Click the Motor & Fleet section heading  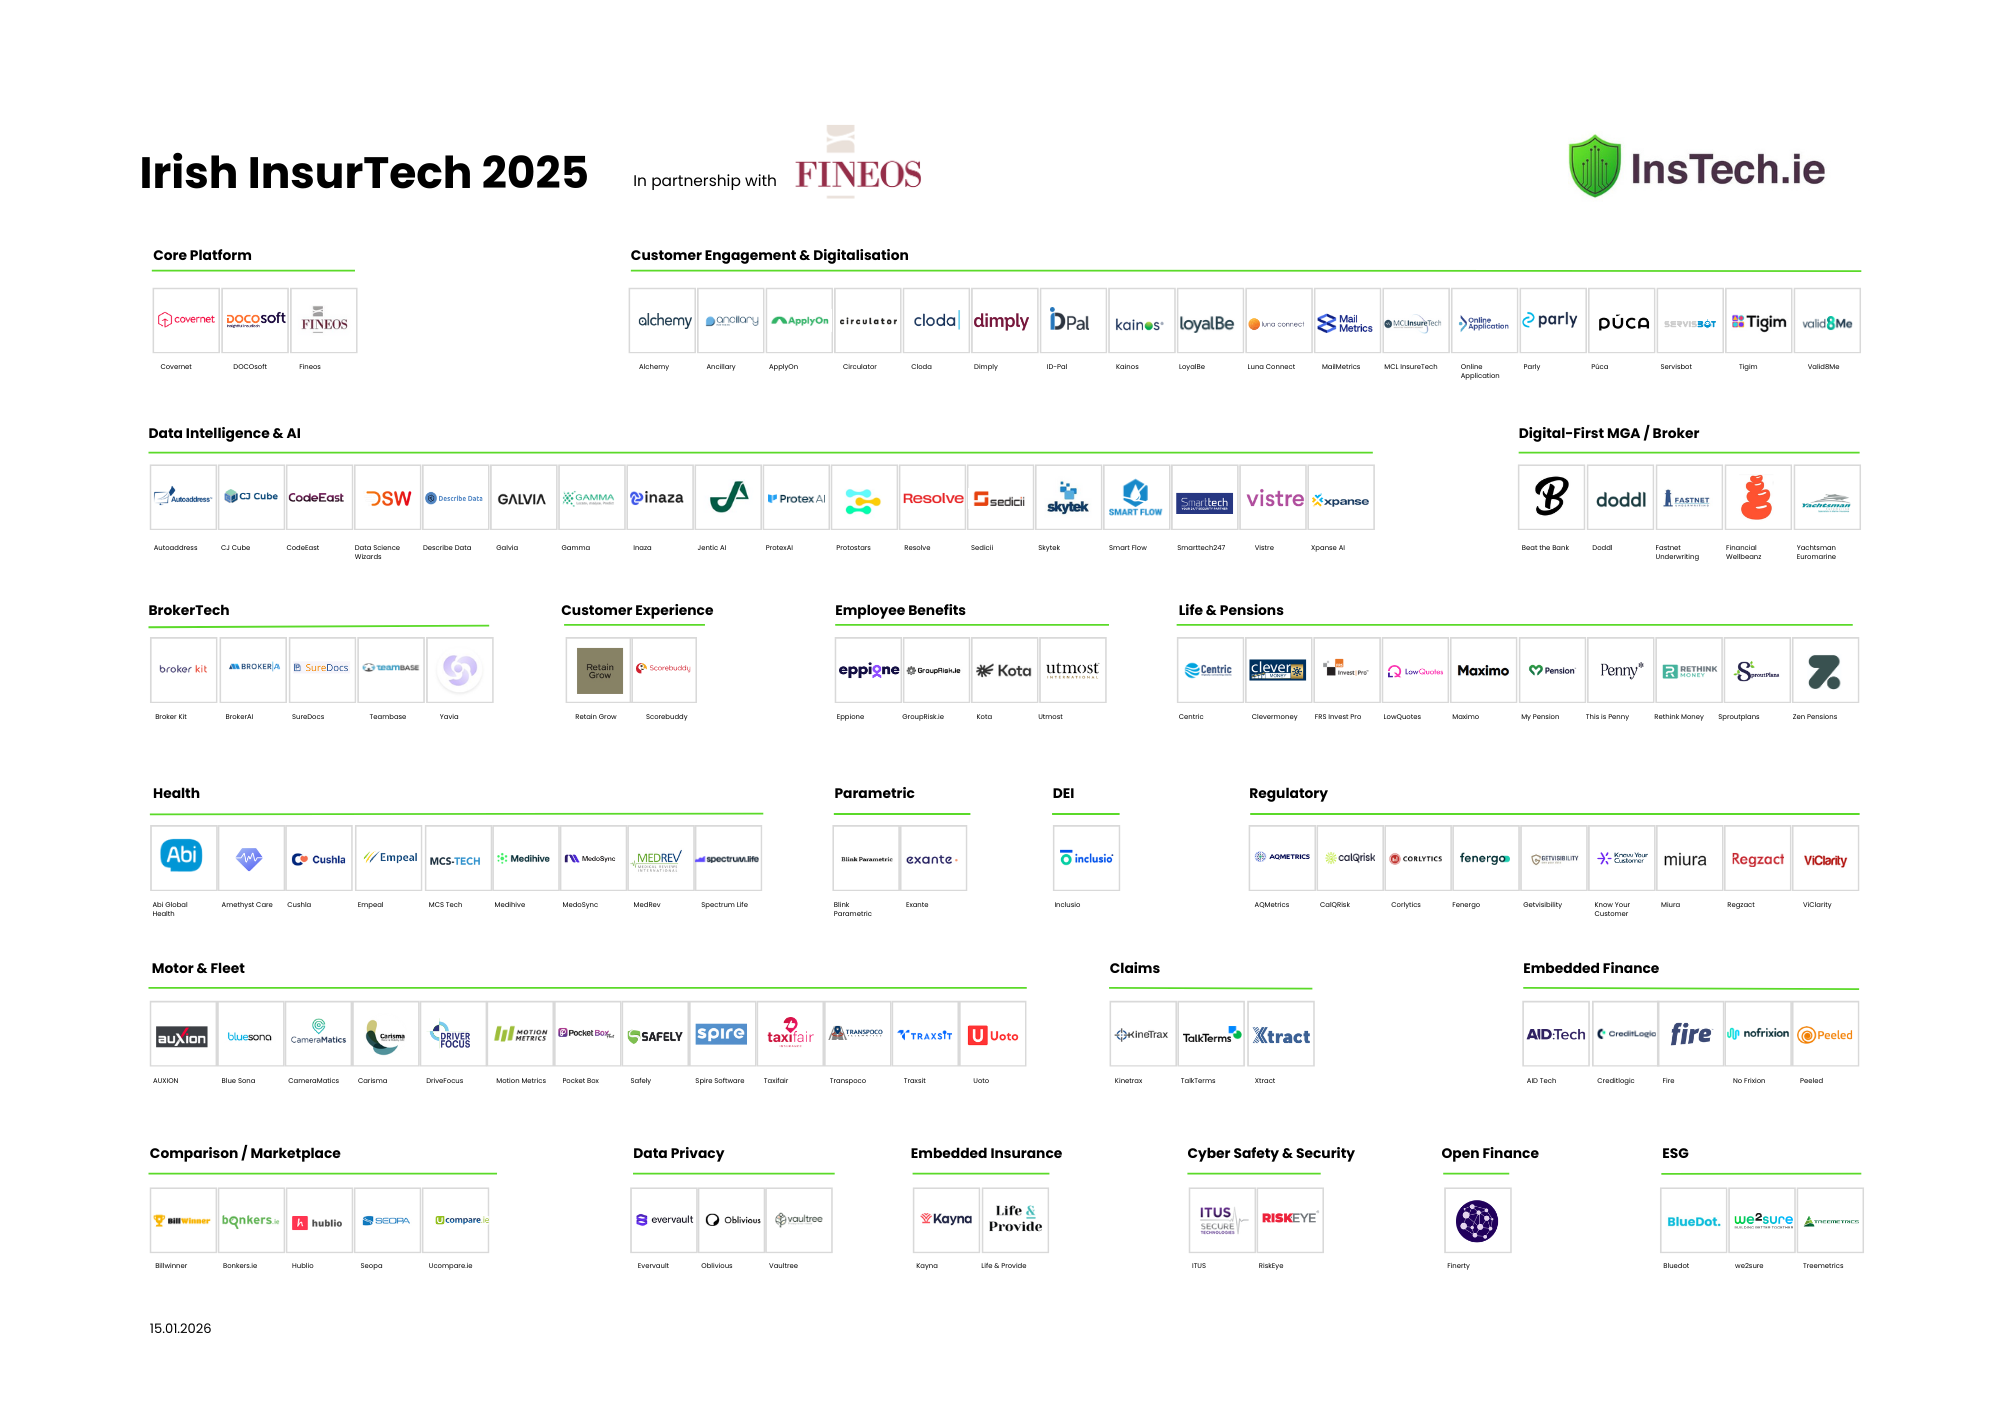[198, 968]
